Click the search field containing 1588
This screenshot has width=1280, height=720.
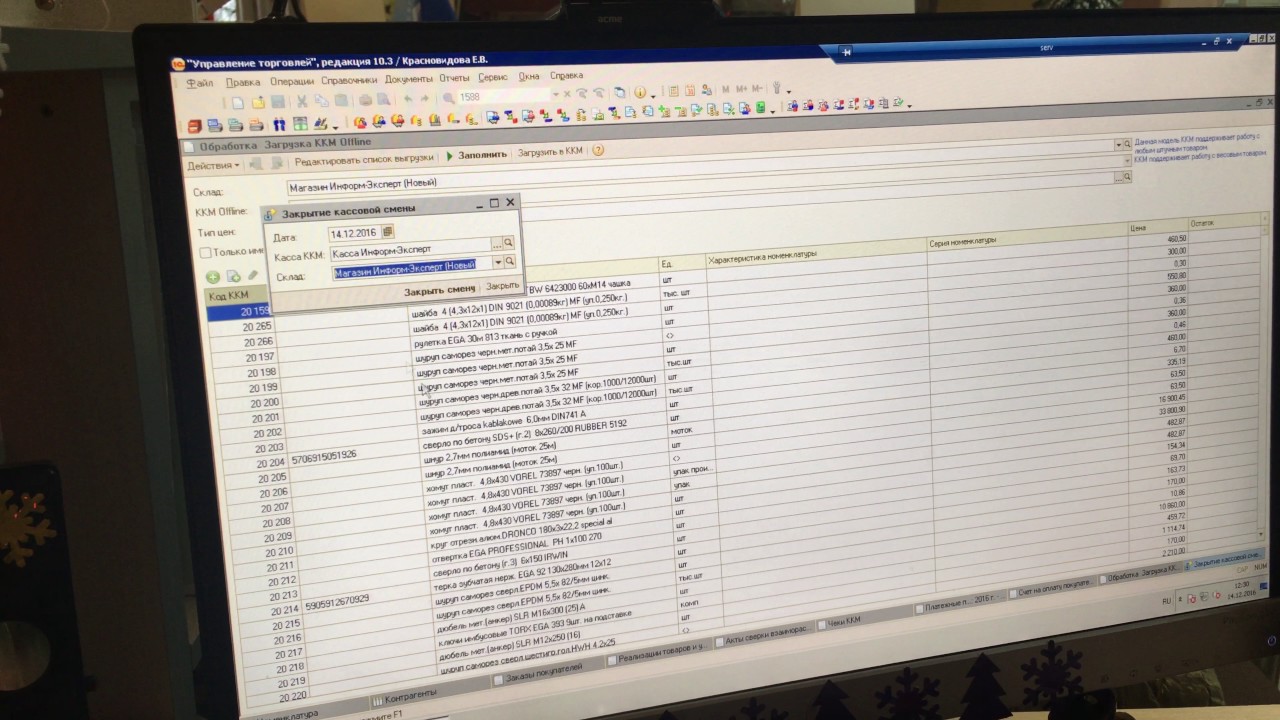click(x=505, y=97)
